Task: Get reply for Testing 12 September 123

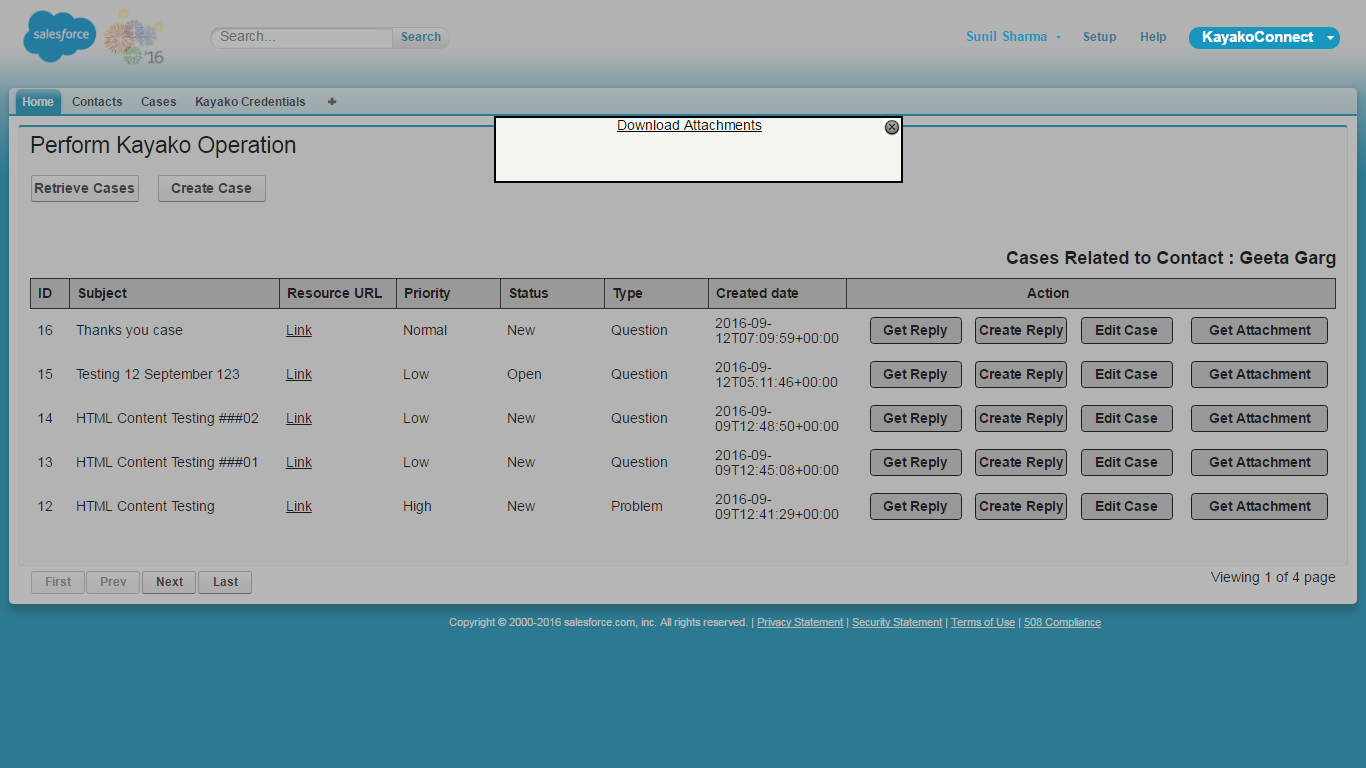Action: coord(915,374)
